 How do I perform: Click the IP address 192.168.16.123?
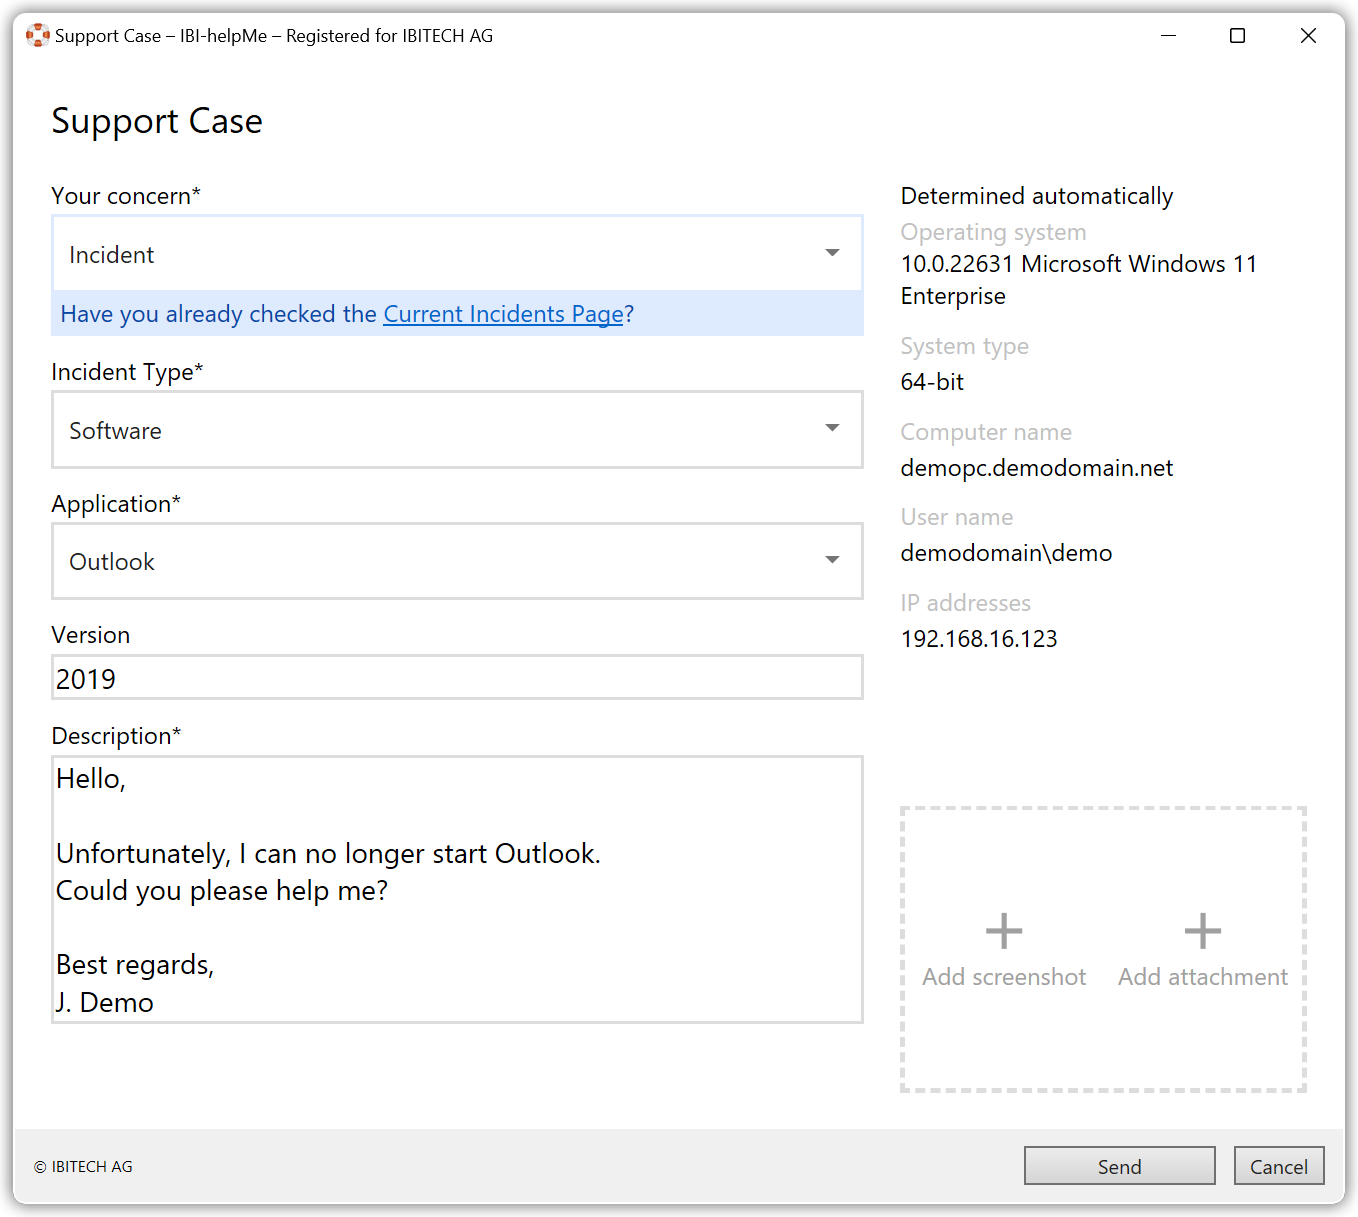tap(978, 639)
